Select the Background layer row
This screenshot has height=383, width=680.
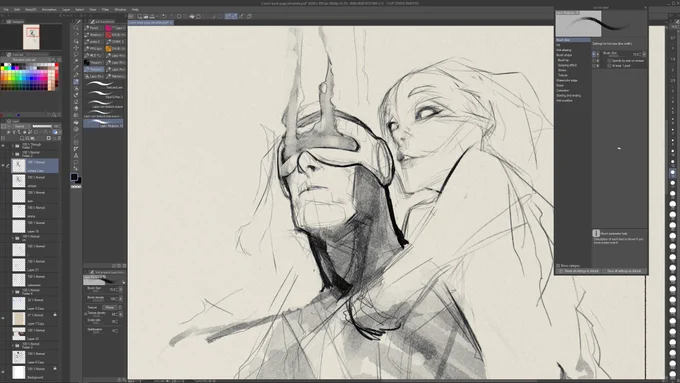tap(36, 372)
